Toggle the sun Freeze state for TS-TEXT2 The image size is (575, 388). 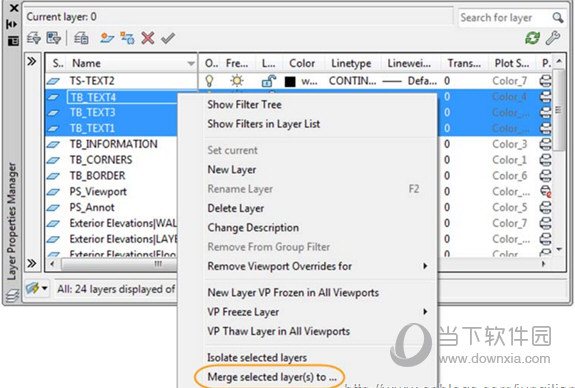(x=237, y=81)
